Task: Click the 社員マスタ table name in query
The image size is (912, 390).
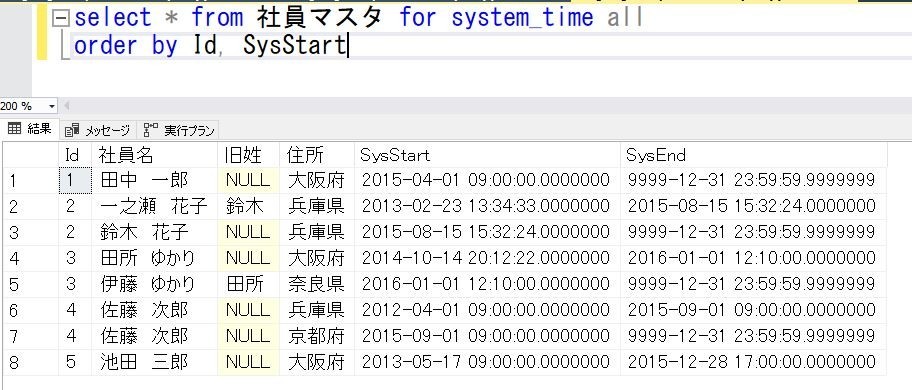Action: click(x=319, y=17)
